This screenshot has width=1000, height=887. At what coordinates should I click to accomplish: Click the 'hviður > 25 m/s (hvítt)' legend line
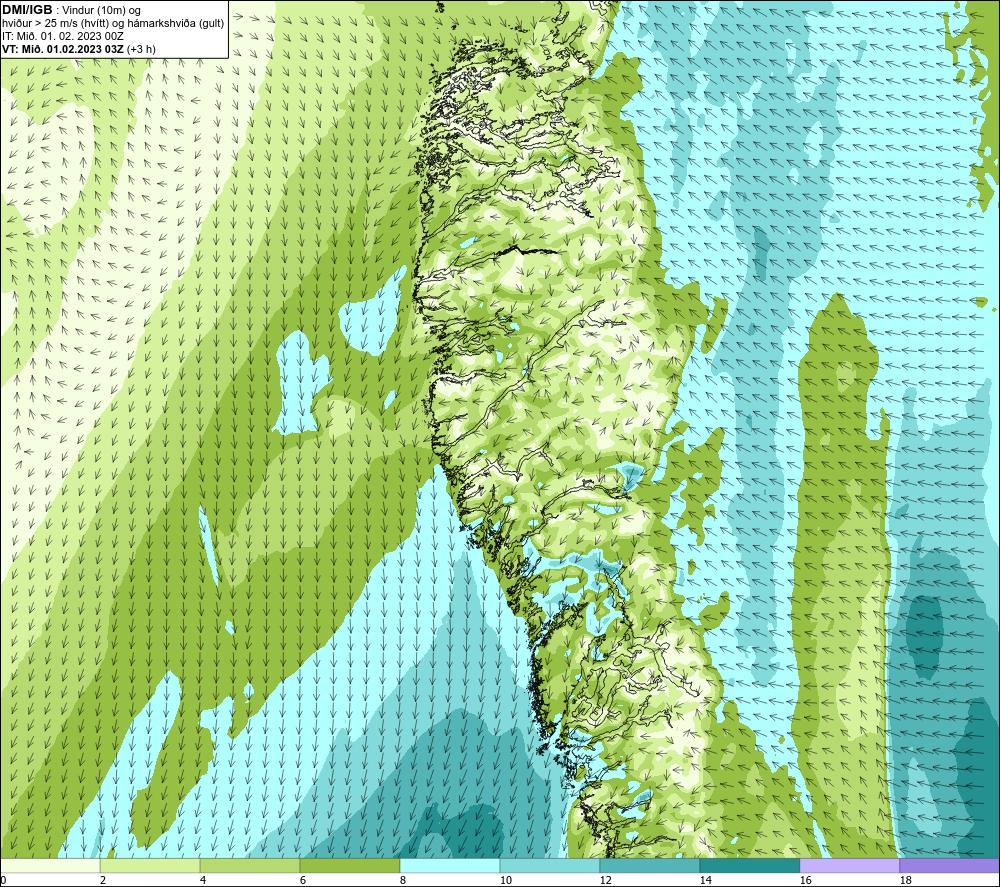113,24
